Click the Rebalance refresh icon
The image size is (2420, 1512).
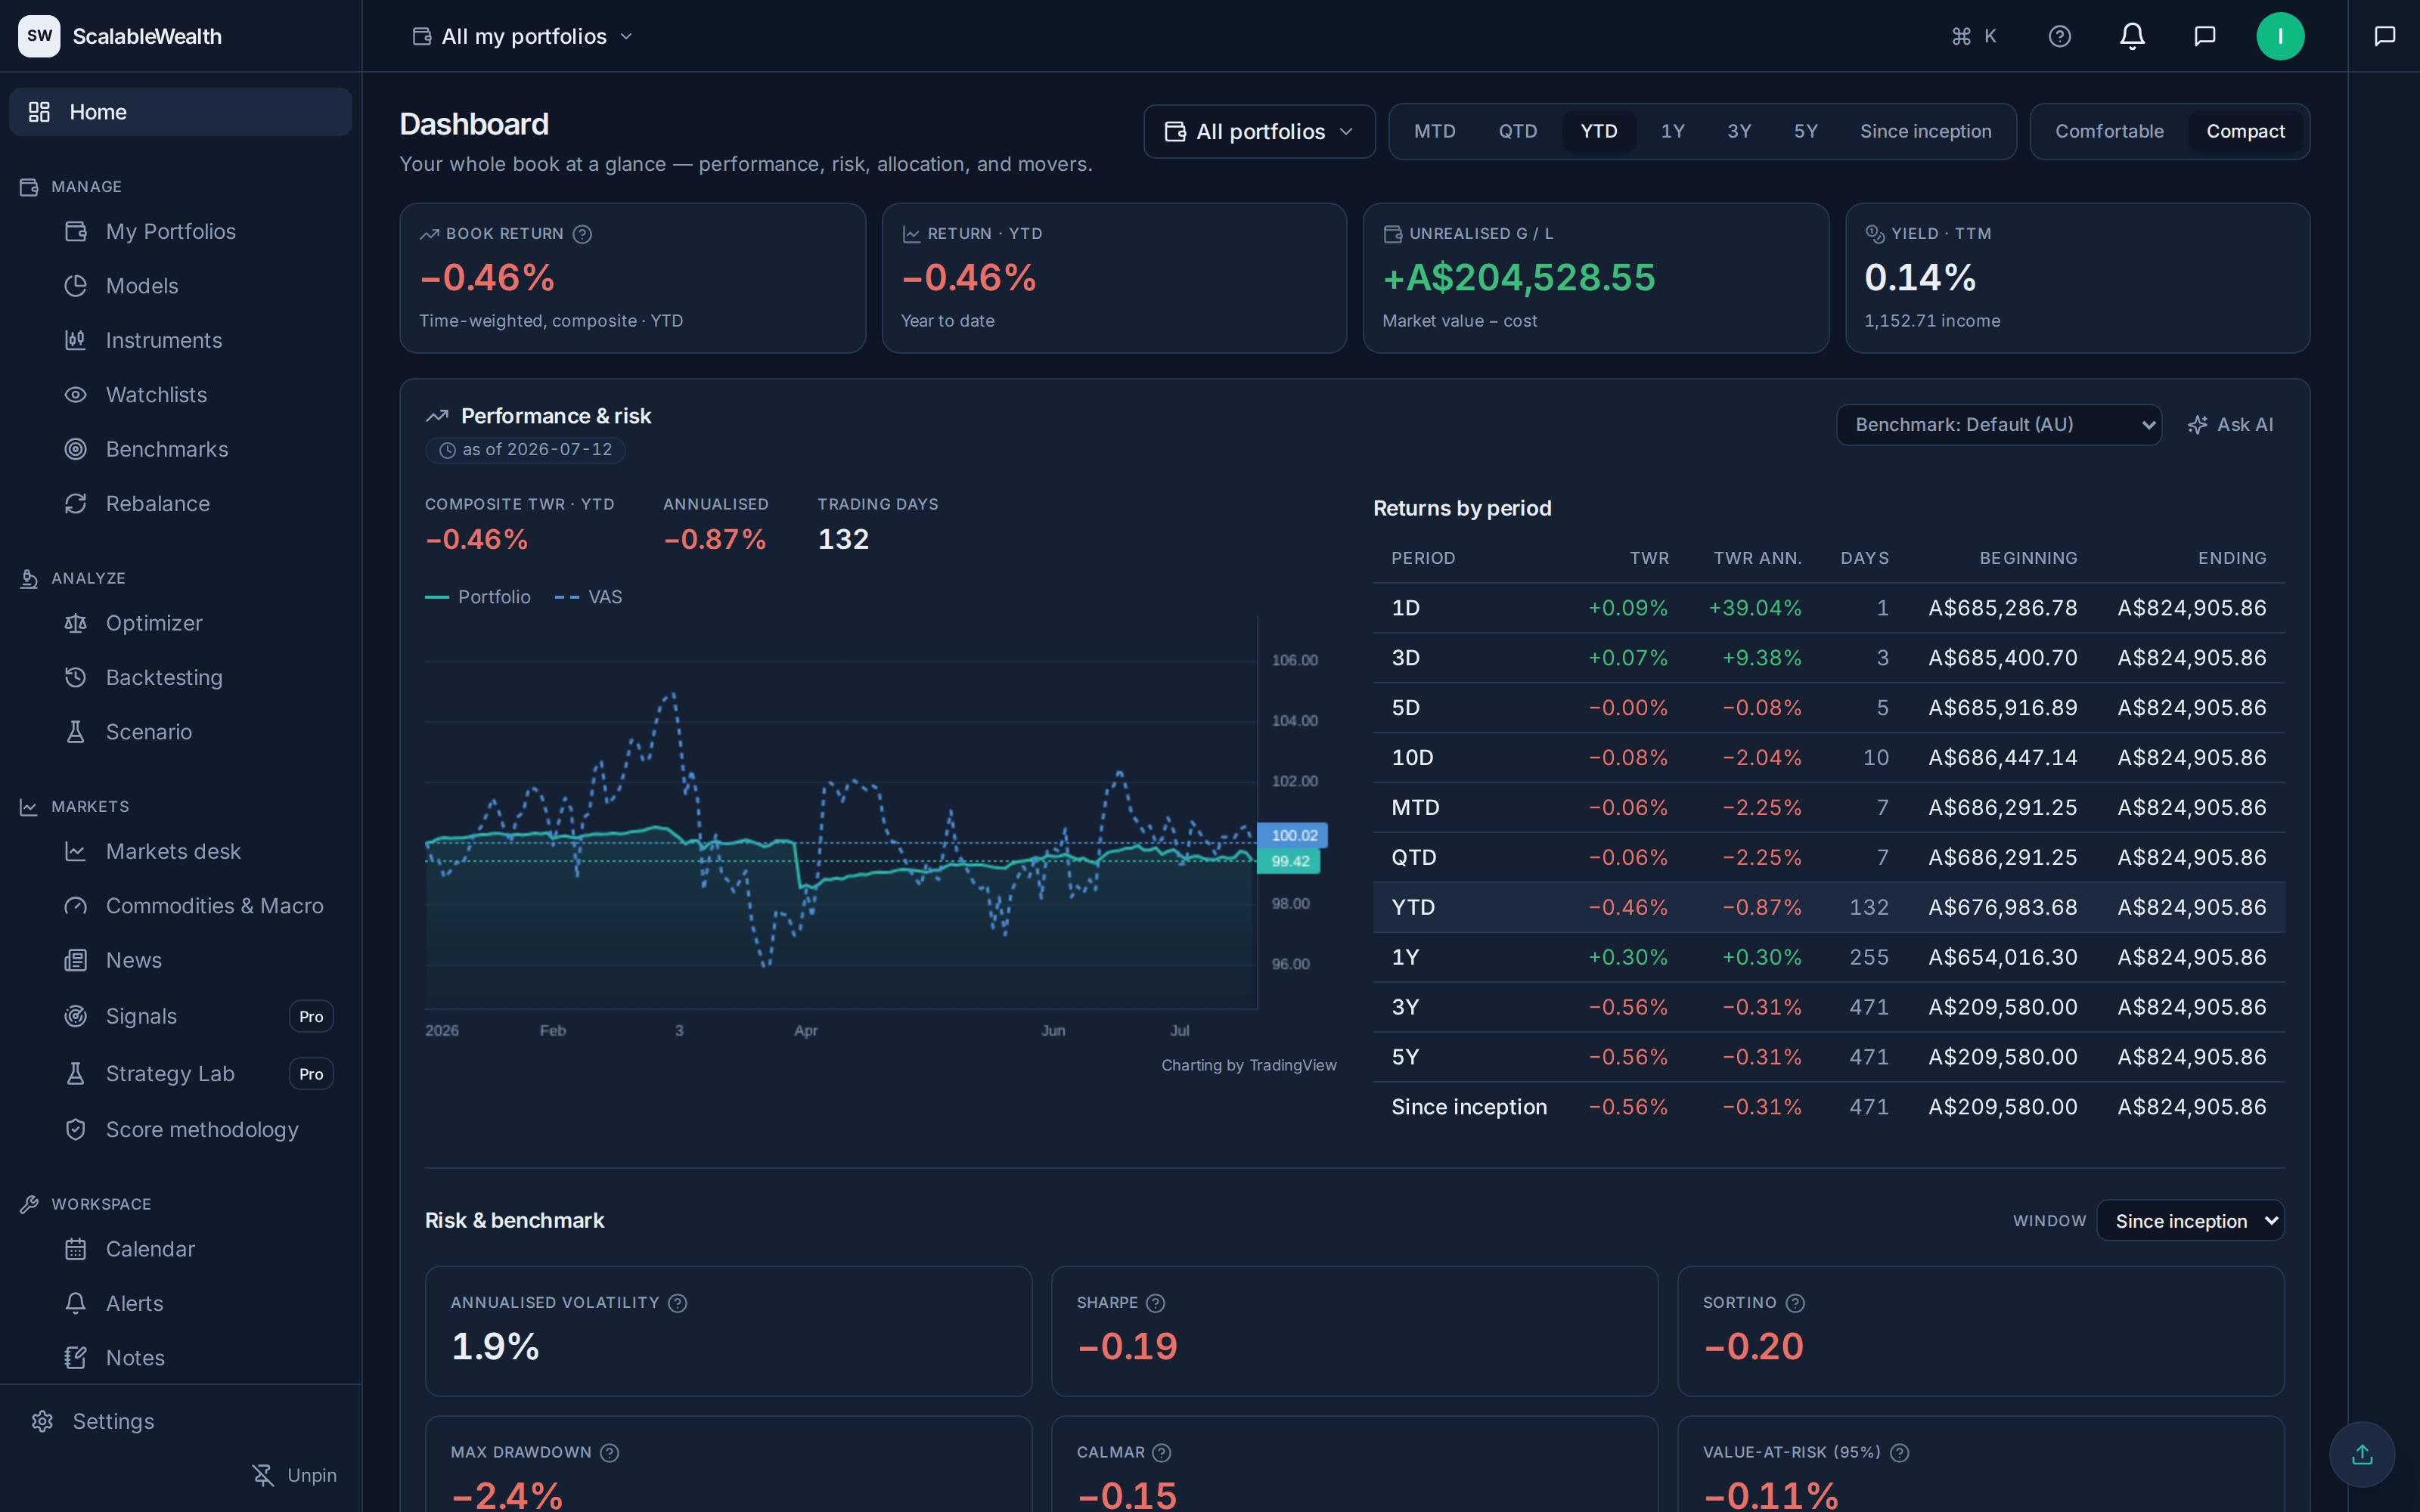[76, 504]
